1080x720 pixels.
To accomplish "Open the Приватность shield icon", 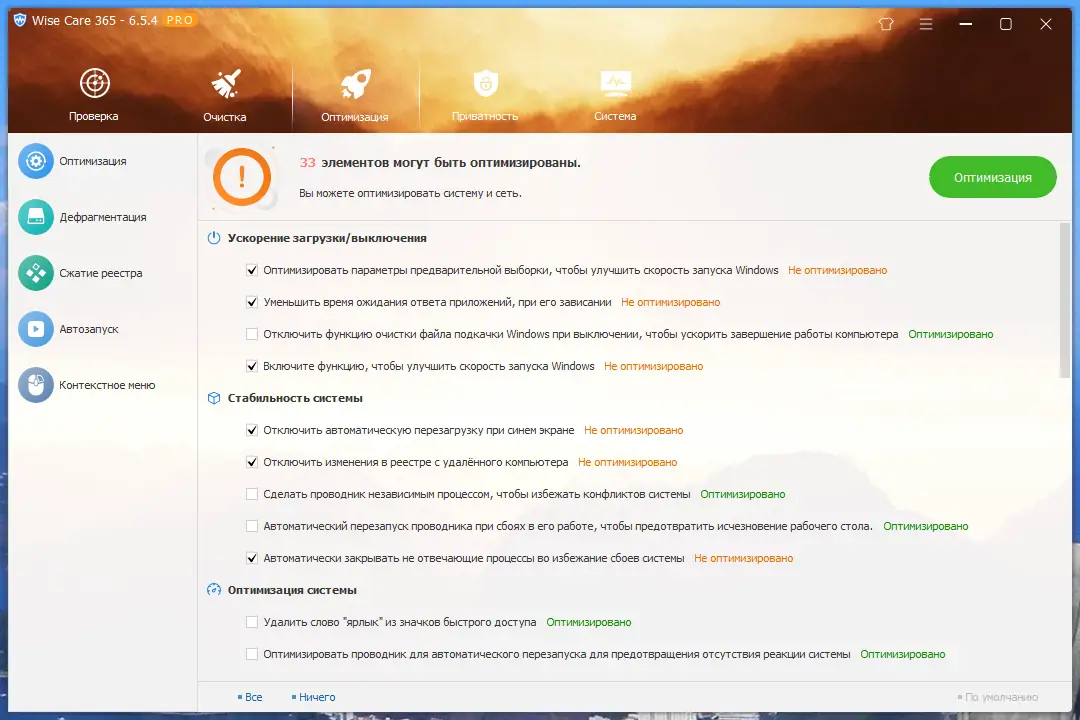I will point(486,83).
